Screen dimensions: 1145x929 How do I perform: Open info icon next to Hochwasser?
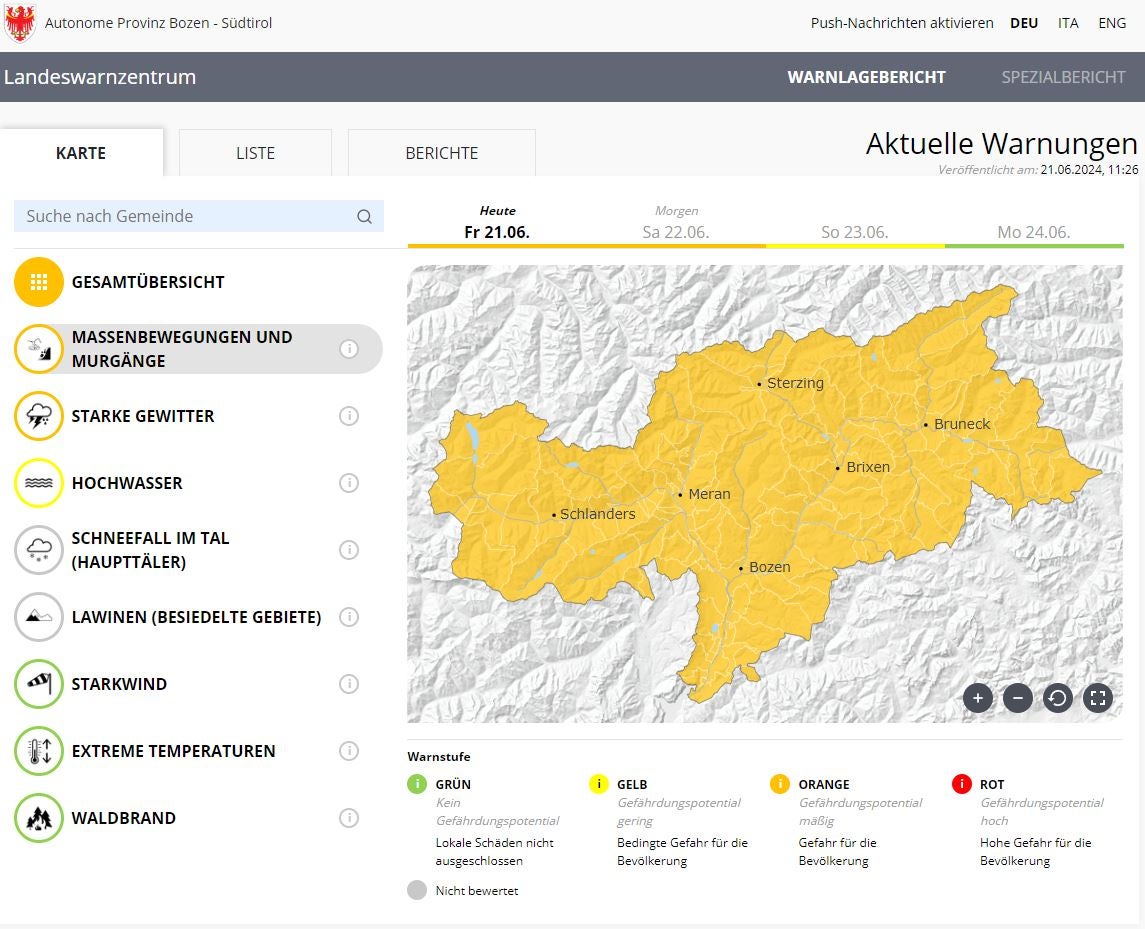click(x=349, y=483)
